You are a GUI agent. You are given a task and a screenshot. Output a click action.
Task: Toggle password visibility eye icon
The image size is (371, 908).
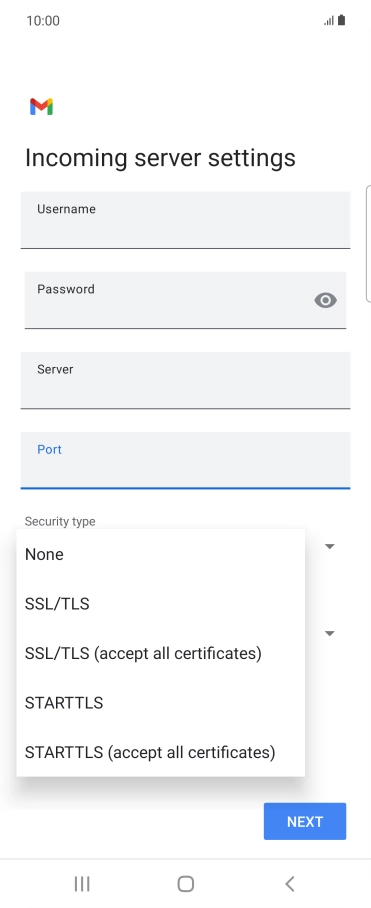point(325,300)
